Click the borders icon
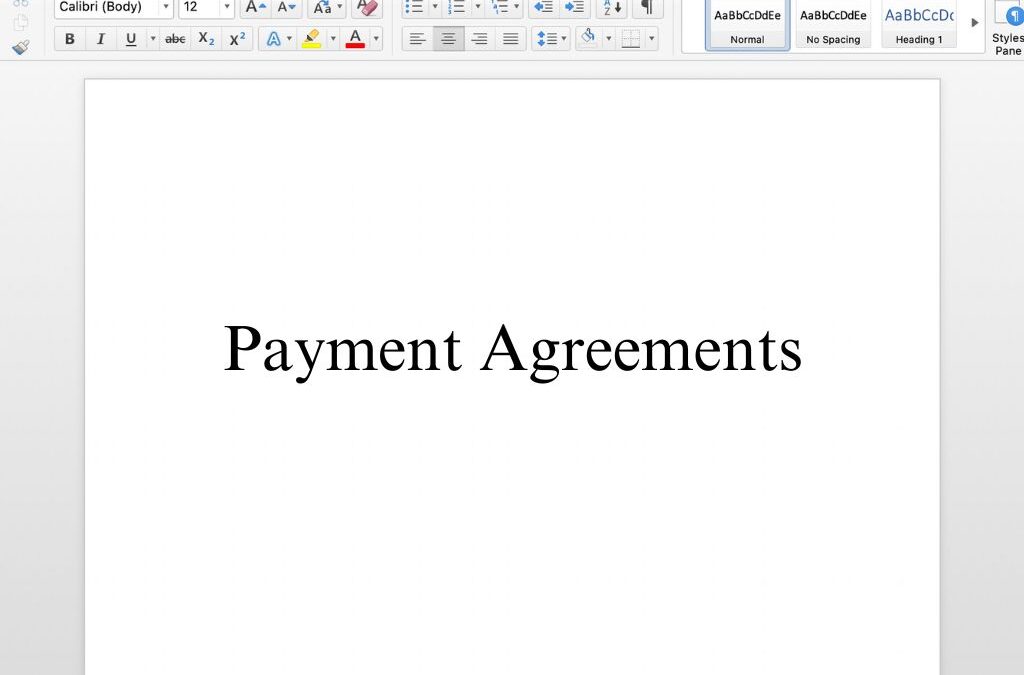Screen dimensions: 1024x675 630,39
